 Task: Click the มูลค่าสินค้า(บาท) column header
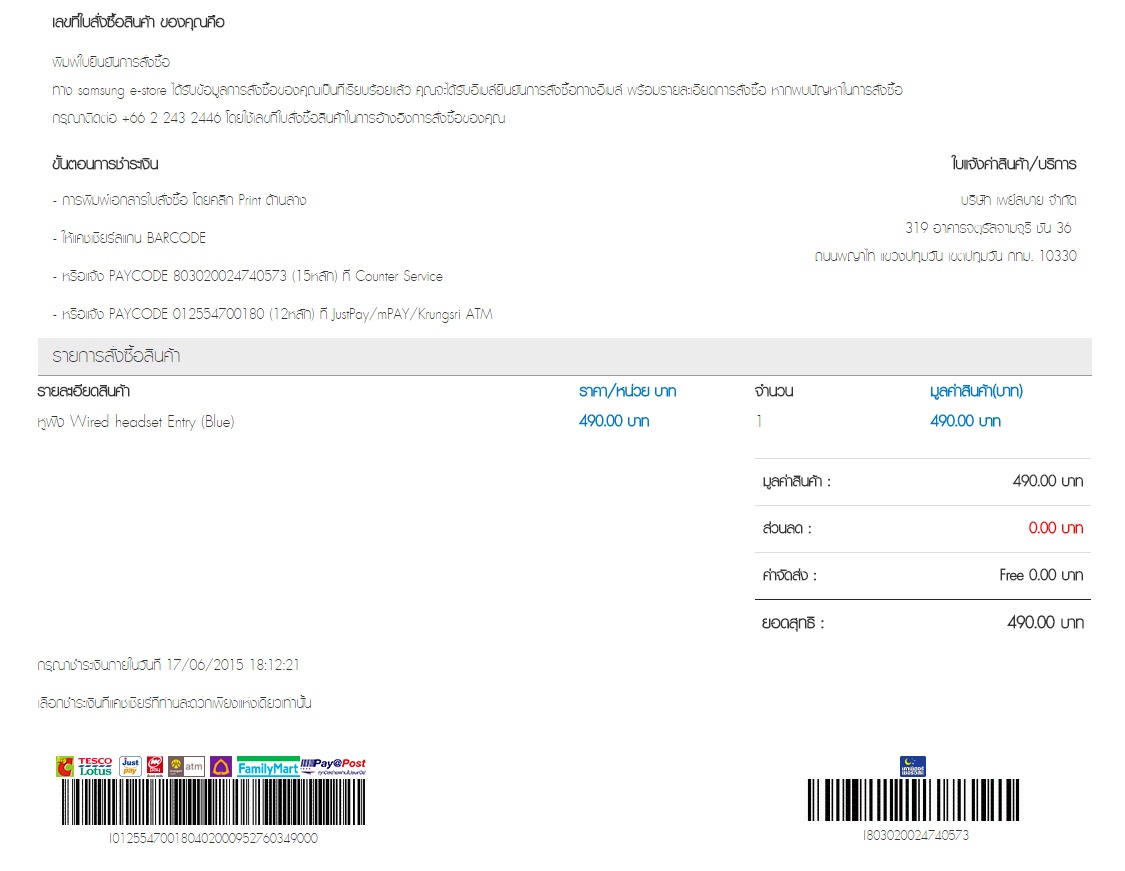tap(976, 391)
